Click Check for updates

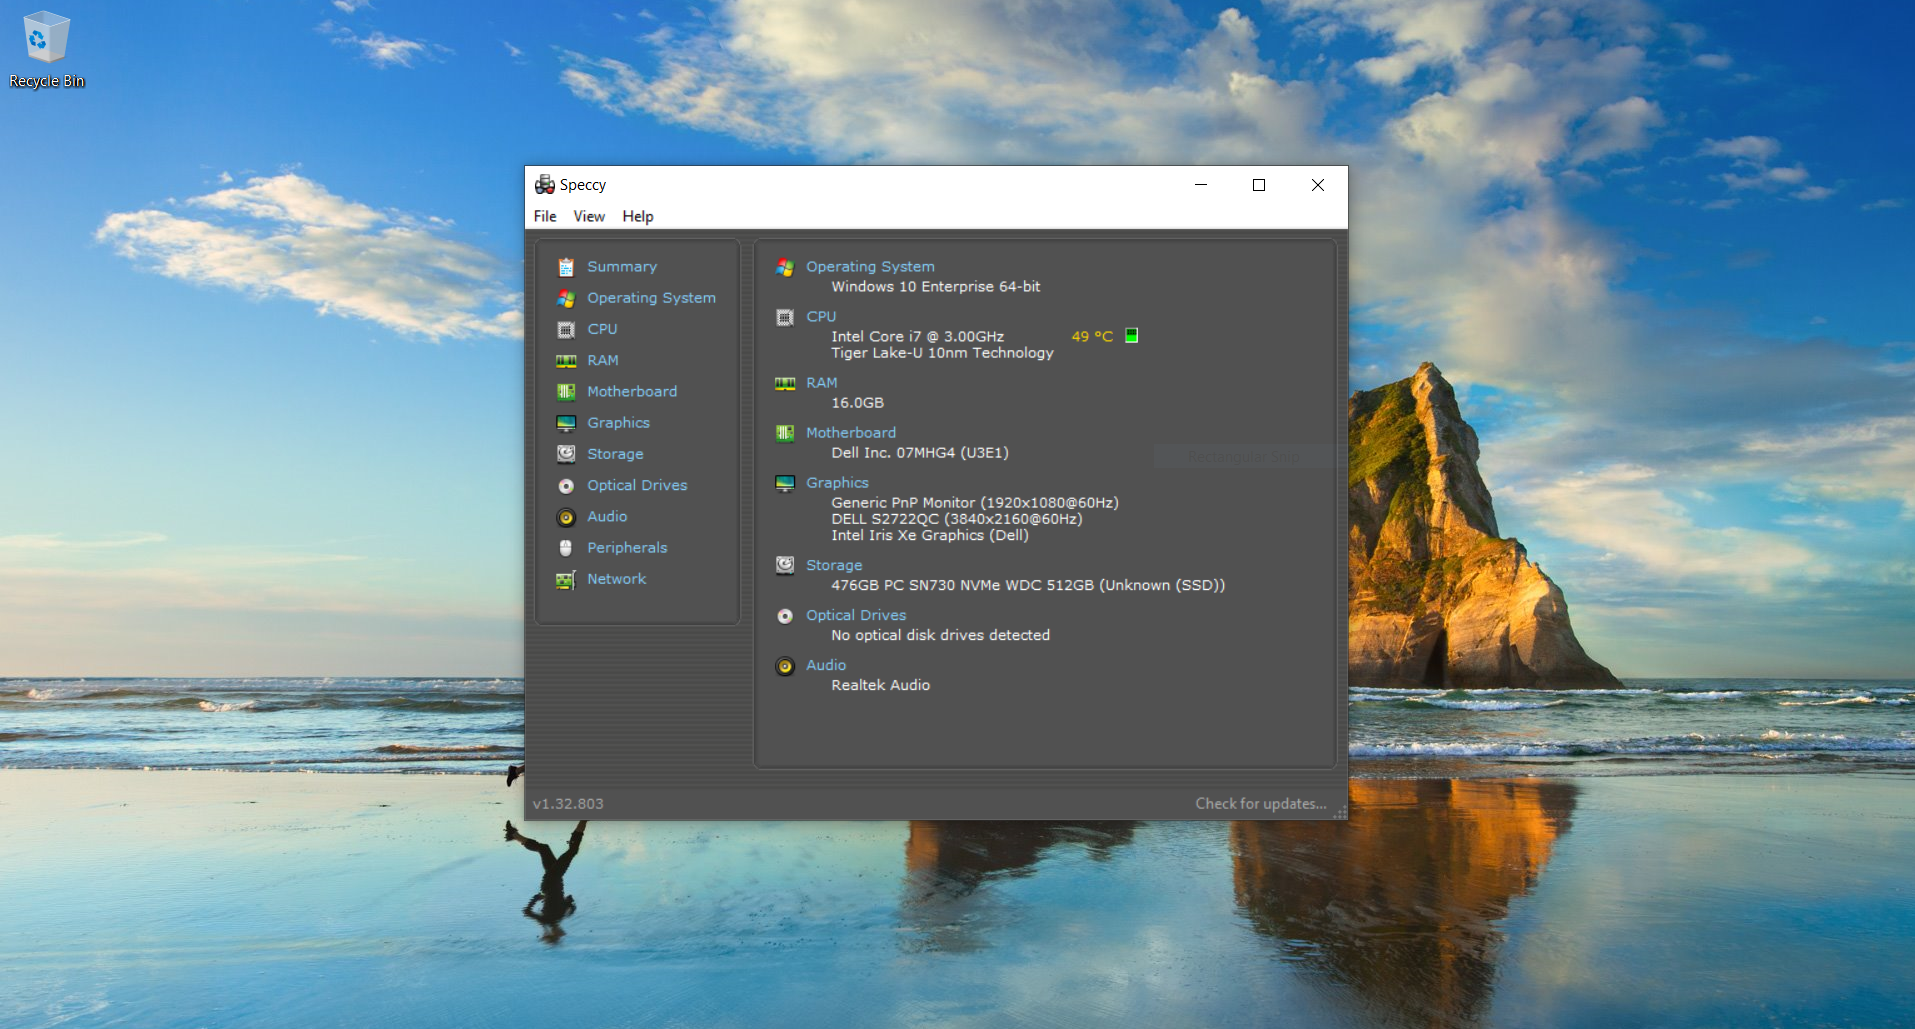point(1259,803)
